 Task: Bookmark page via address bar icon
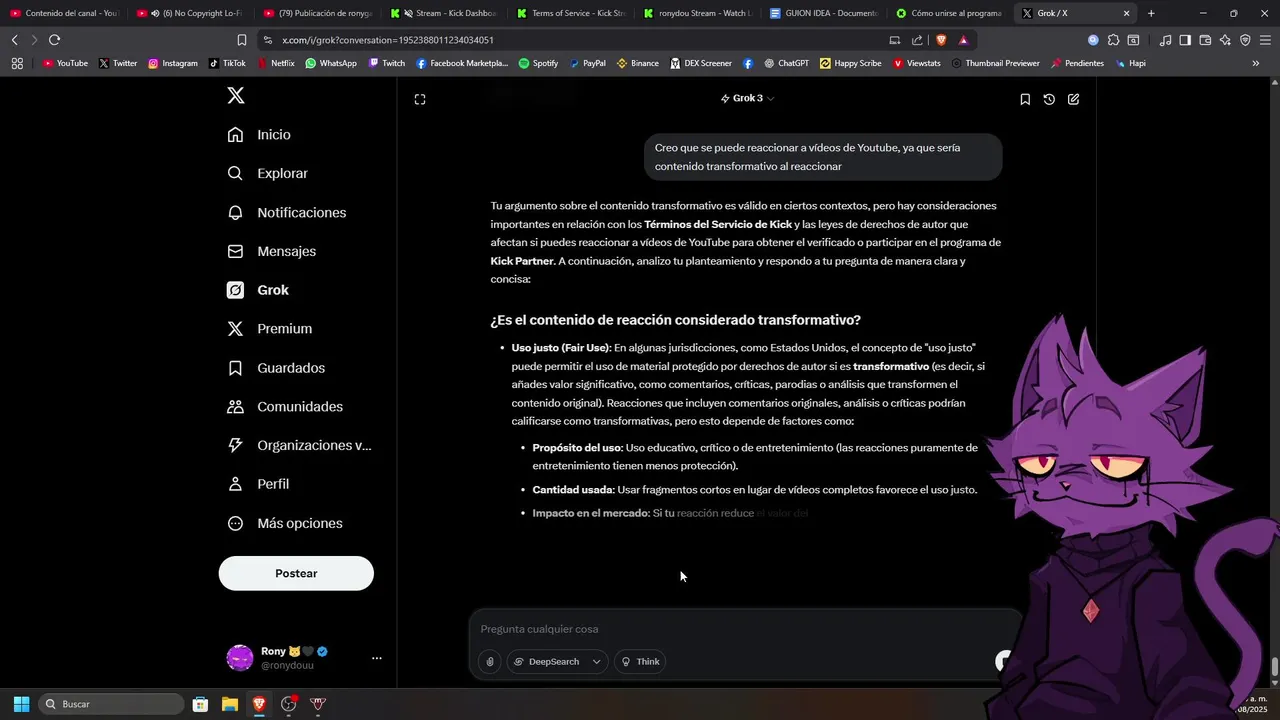pos(241,40)
